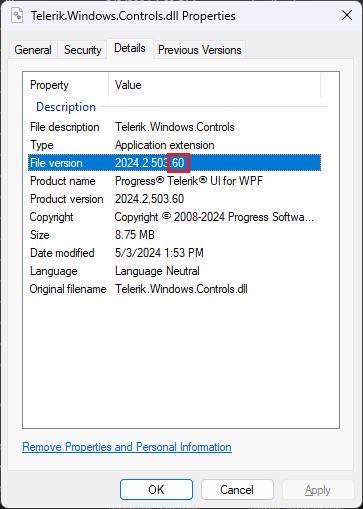Click the File version value 2024.2.503.60
363x509 pixels.
(x=149, y=163)
